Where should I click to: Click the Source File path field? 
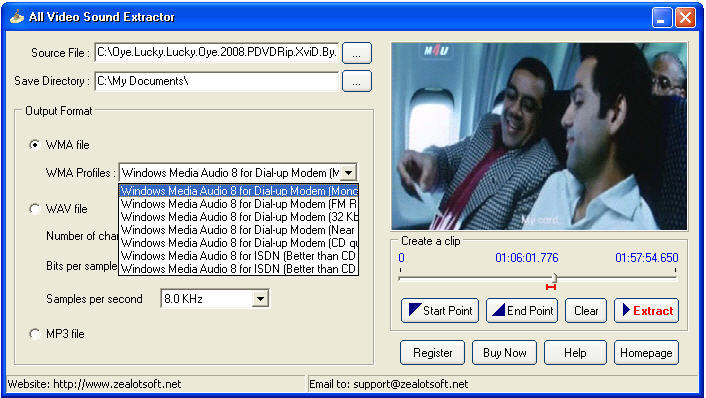click(x=217, y=53)
